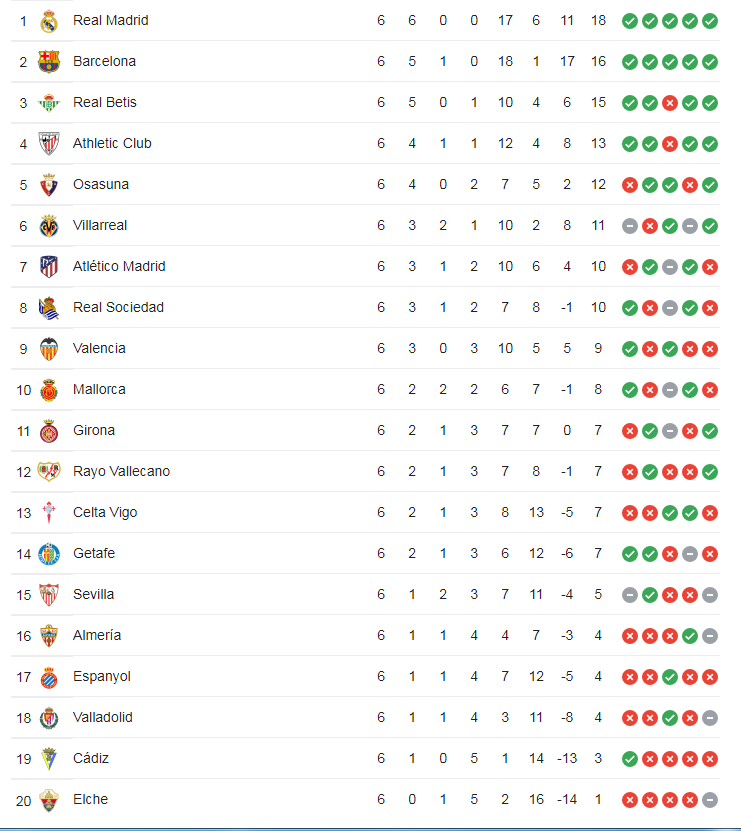
Task: Click the Celta Vigo club crest
Action: coord(49,513)
